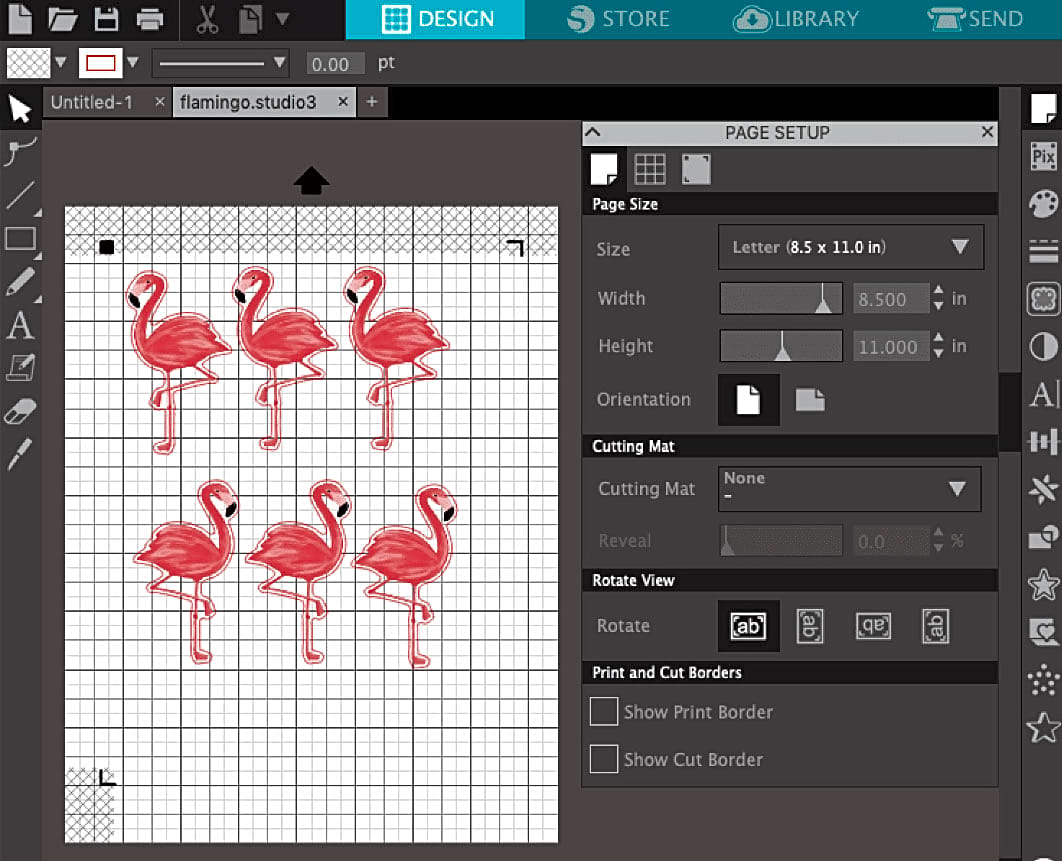Open the Page Setup panel icon in right sidebar
Screen dimensions: 1062x861
coord(1043,109)
